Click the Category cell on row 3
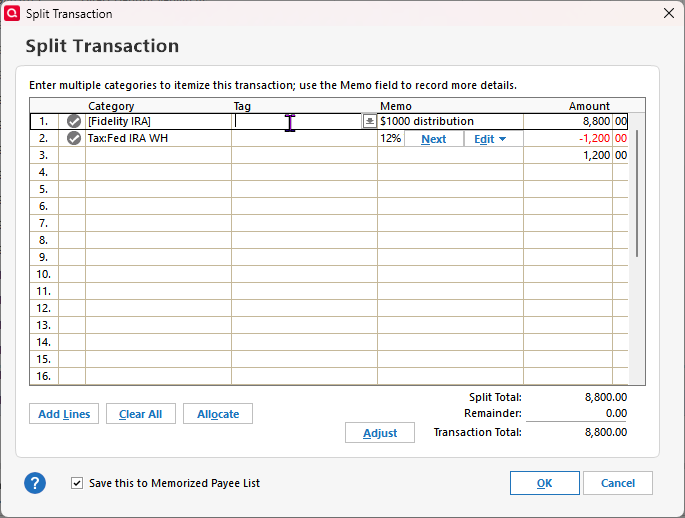This screenshot has width=685, height=518. 159,155
